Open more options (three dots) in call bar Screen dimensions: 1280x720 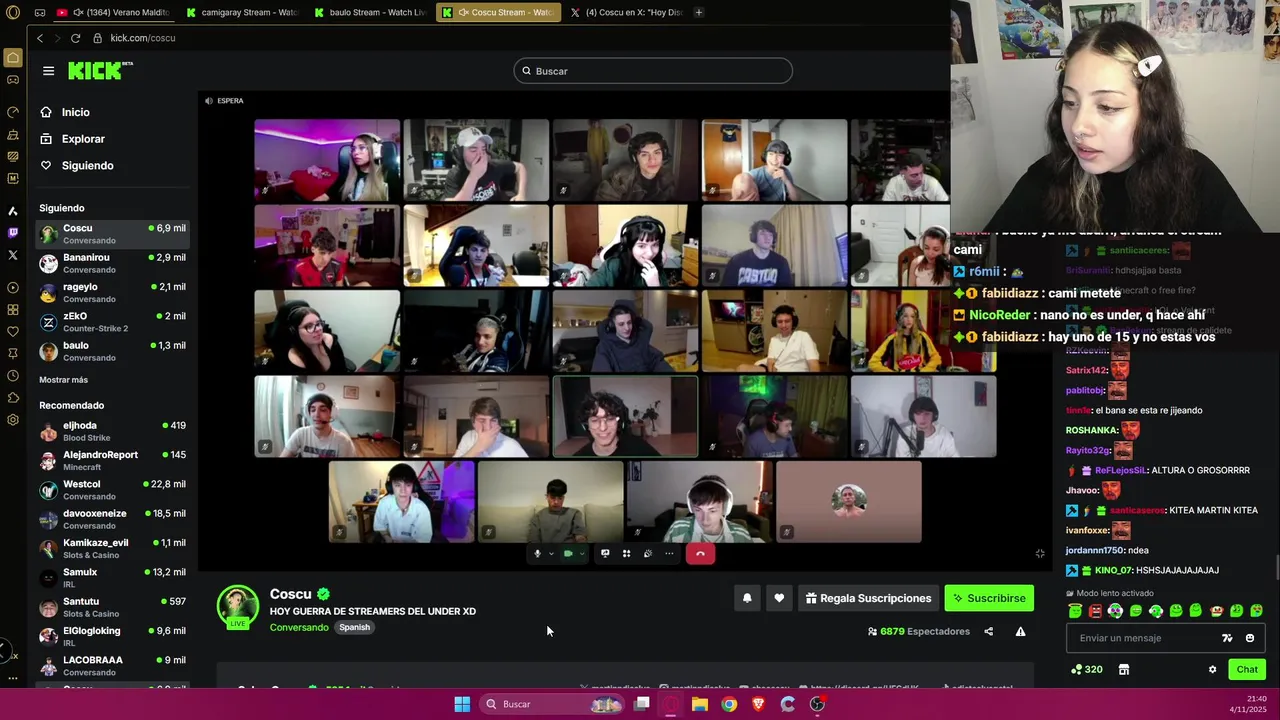669,553
